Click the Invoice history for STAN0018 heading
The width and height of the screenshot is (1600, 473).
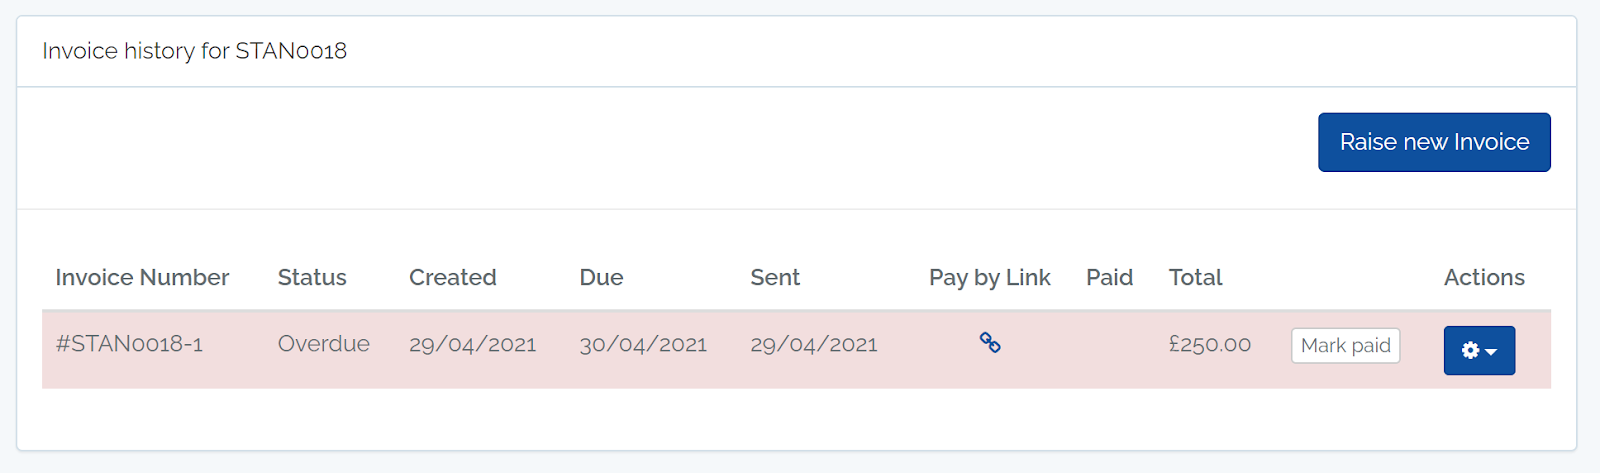pyautogui.click(x=194, y=51)
